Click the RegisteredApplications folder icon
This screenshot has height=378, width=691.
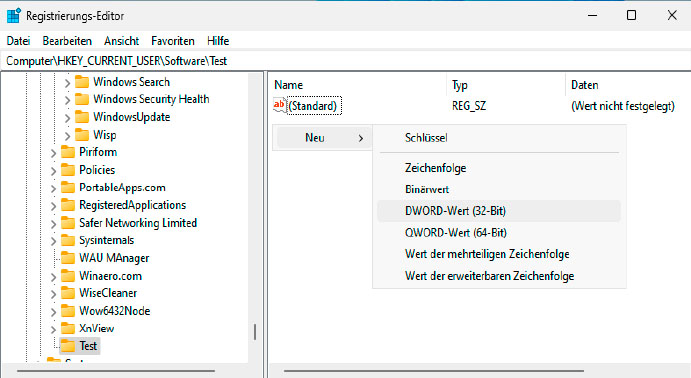(67, 205)
